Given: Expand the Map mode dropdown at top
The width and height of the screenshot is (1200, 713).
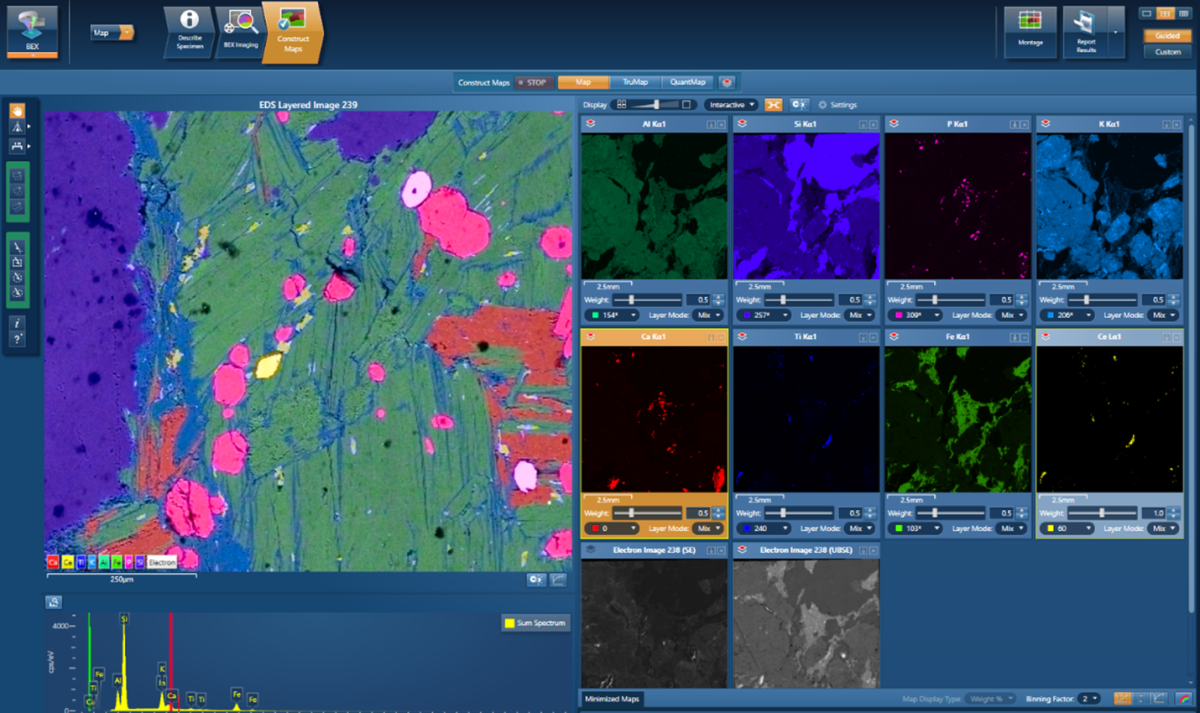Looking at the screenshot, I should click(x=127, y=32).
